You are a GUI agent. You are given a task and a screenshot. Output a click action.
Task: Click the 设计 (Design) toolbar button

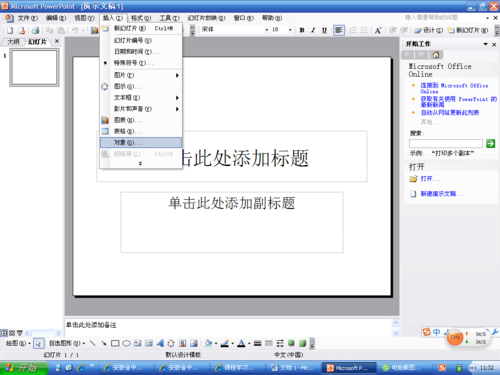[x=428, y=30]
